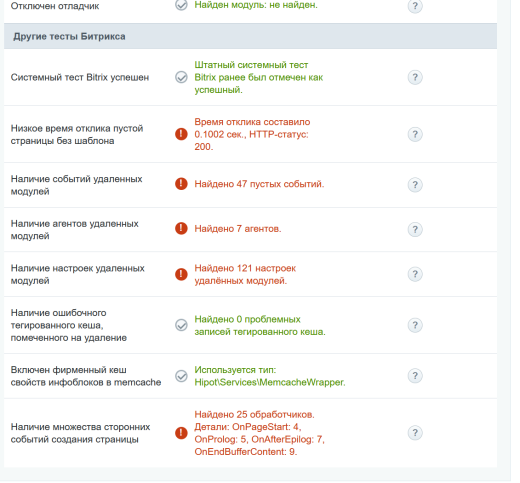This screenshot has height=483, width=520.
Task: Select 'Включен фирменный кеш свойств инфоблоков' label
Action: [x=86, y=376]
